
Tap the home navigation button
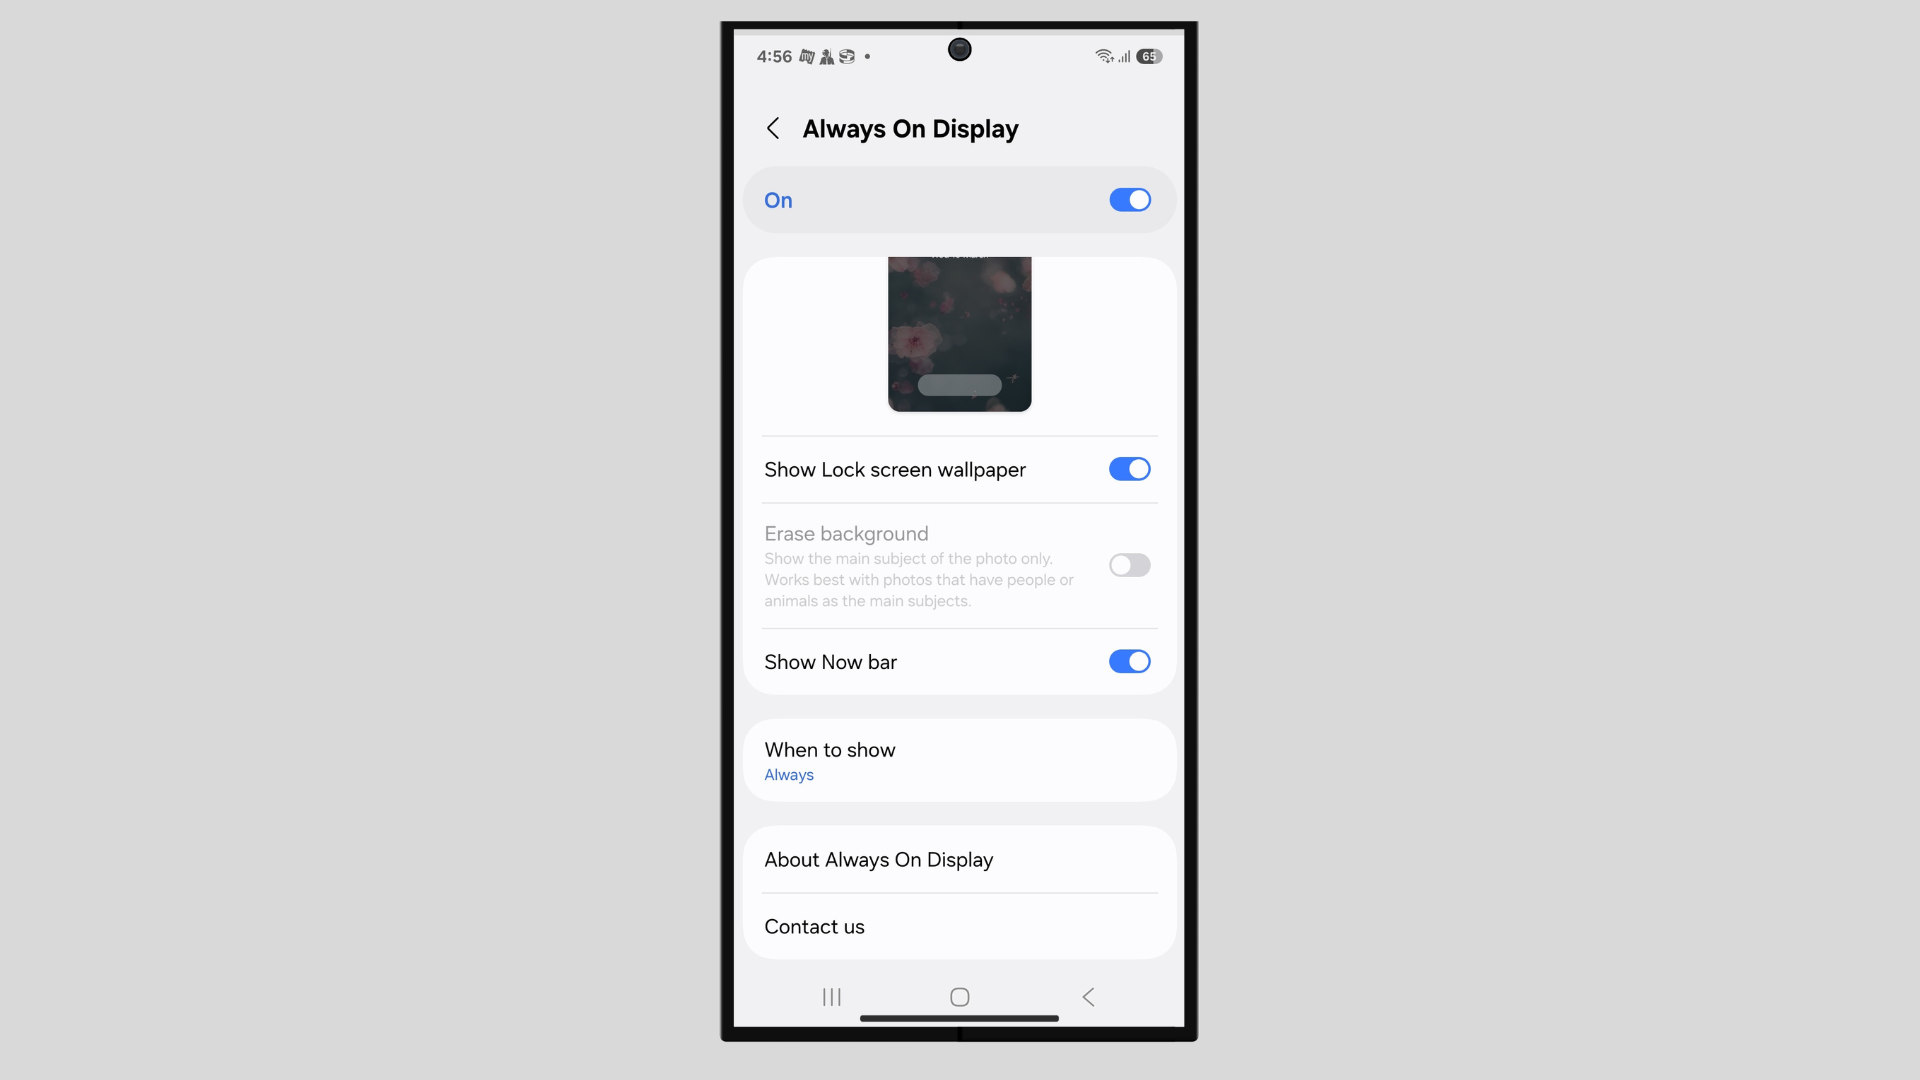tap(959, 997)
